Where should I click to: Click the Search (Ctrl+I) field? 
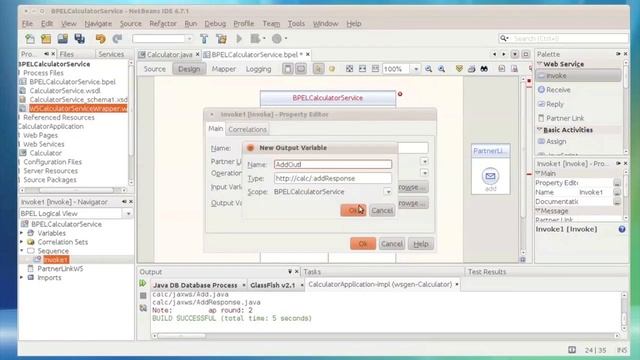[569, 38]
